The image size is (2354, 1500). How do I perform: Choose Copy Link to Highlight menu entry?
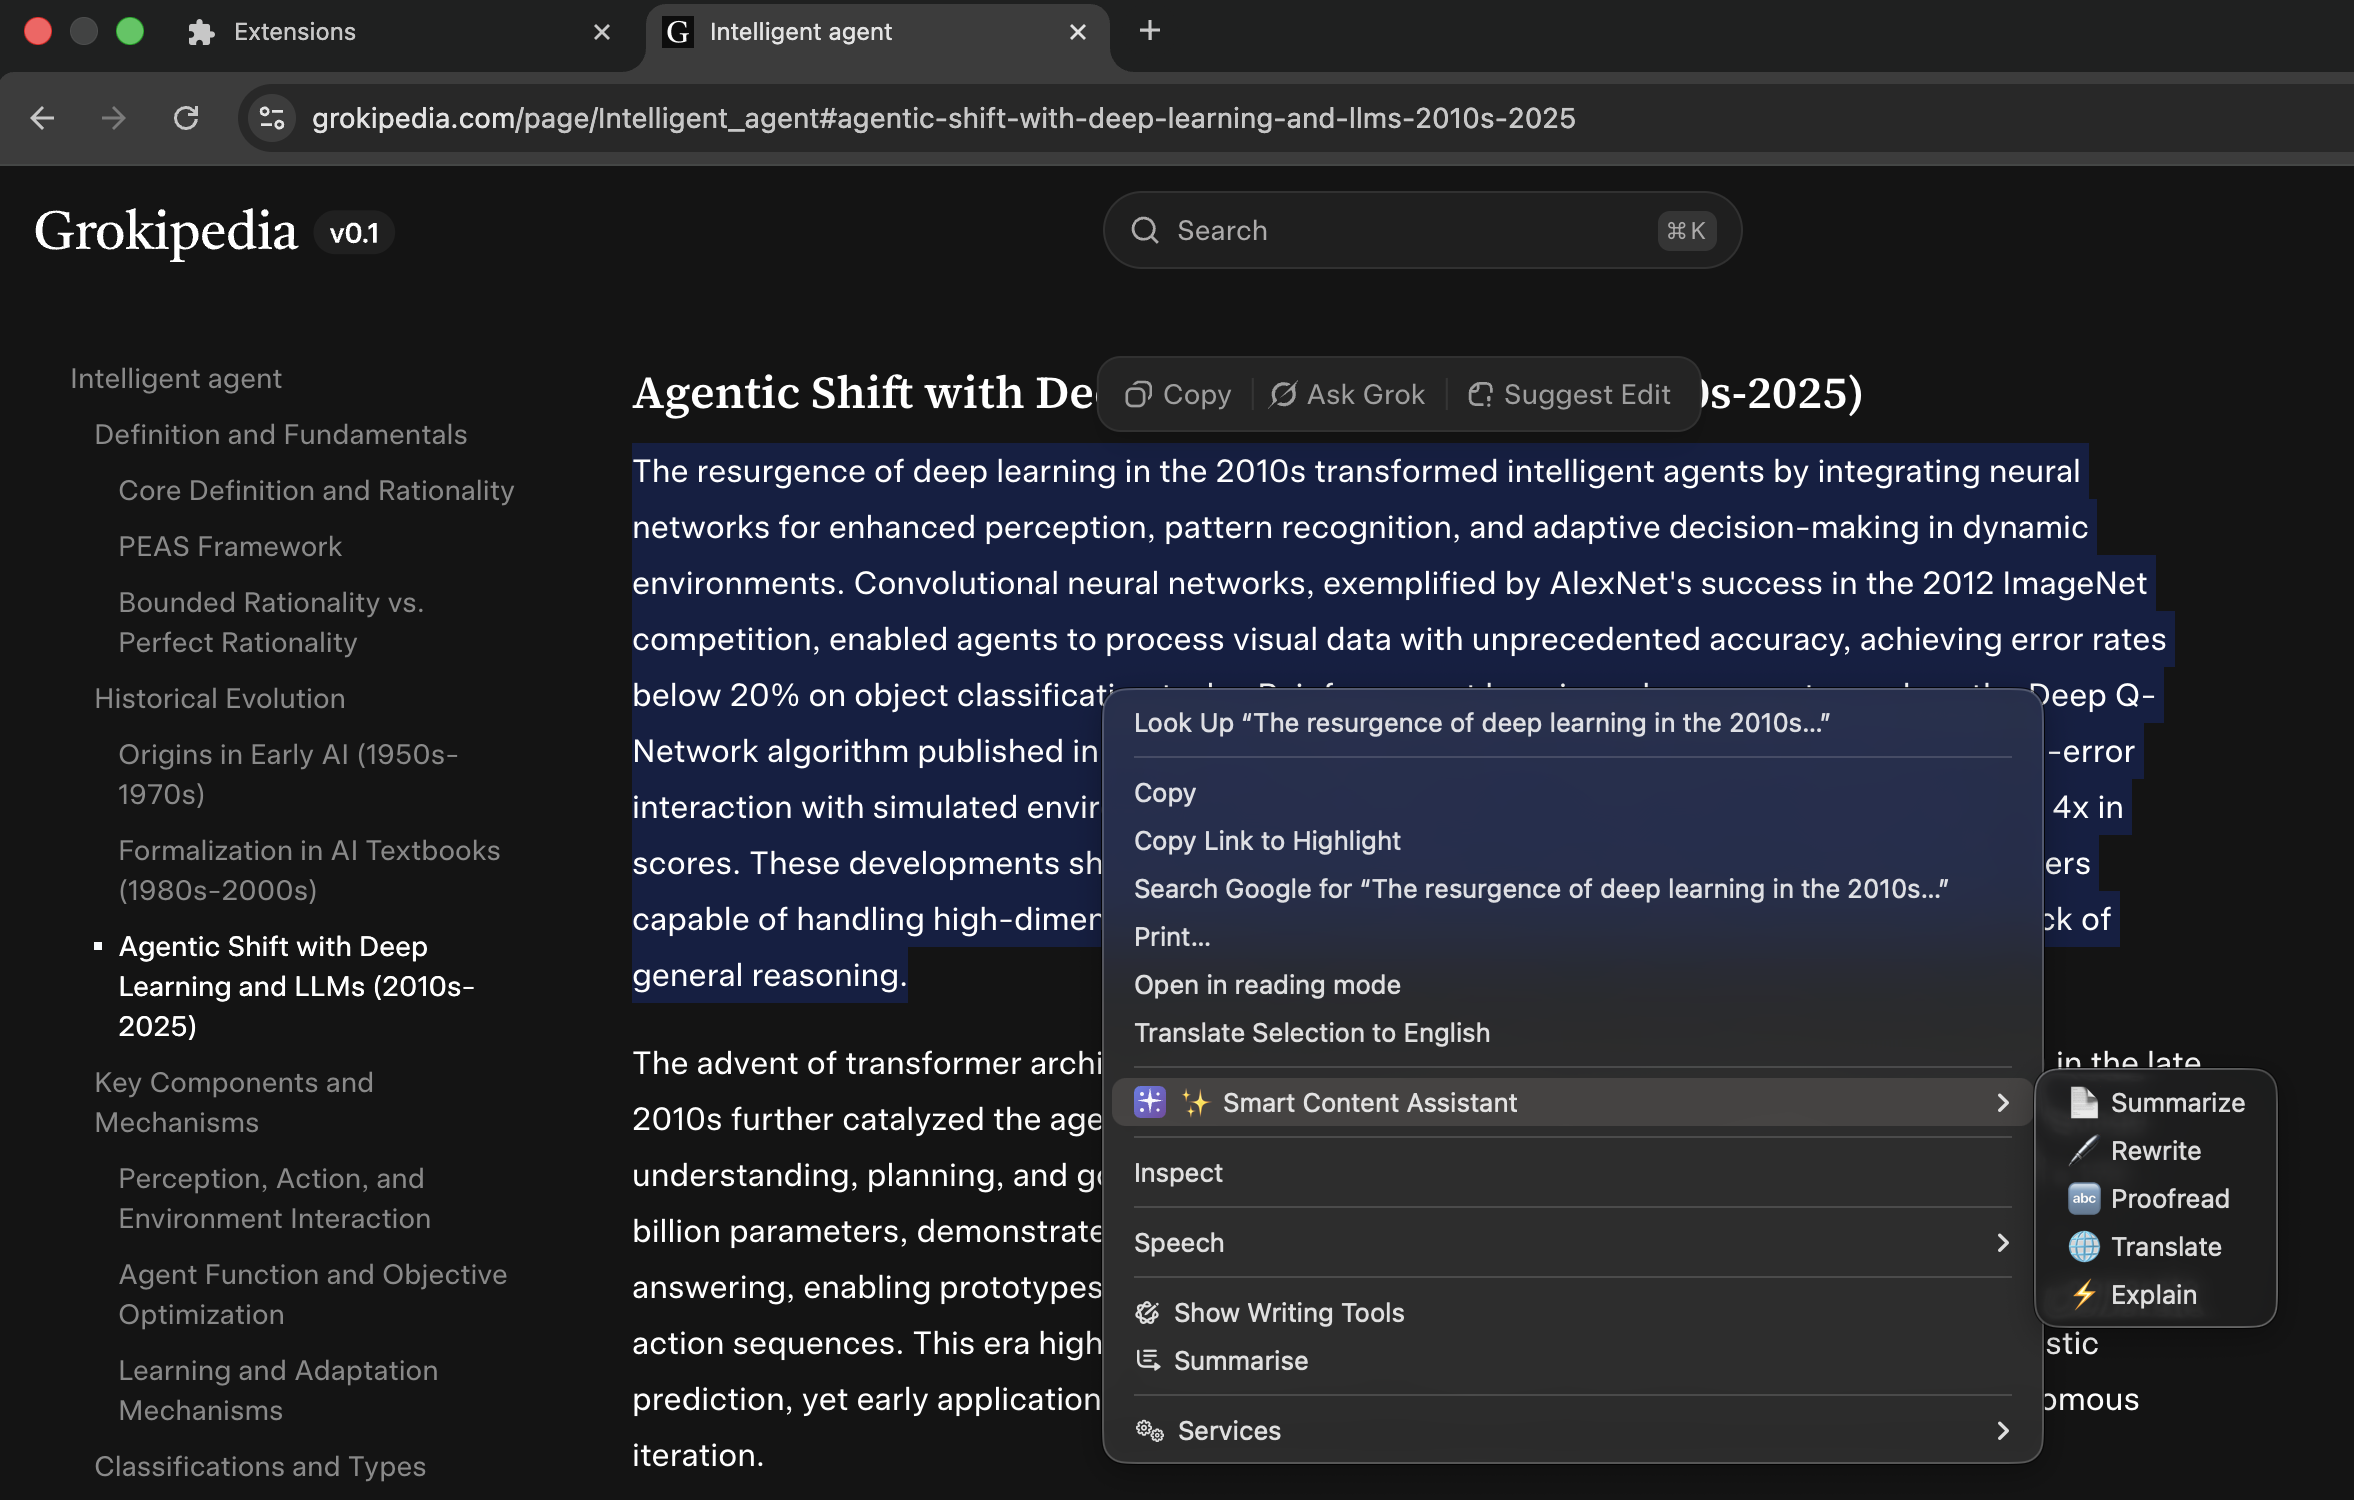point(1267,840)
